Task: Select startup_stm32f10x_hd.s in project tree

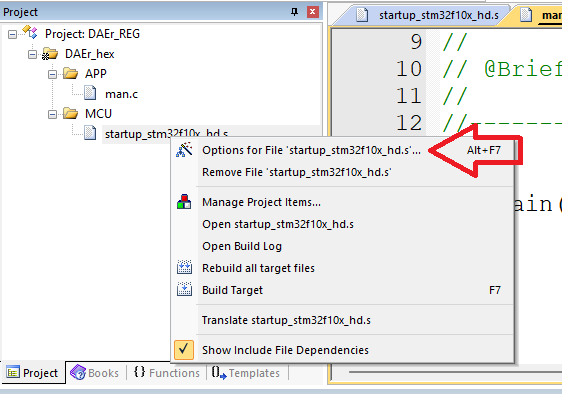Action: coord(166,134)
